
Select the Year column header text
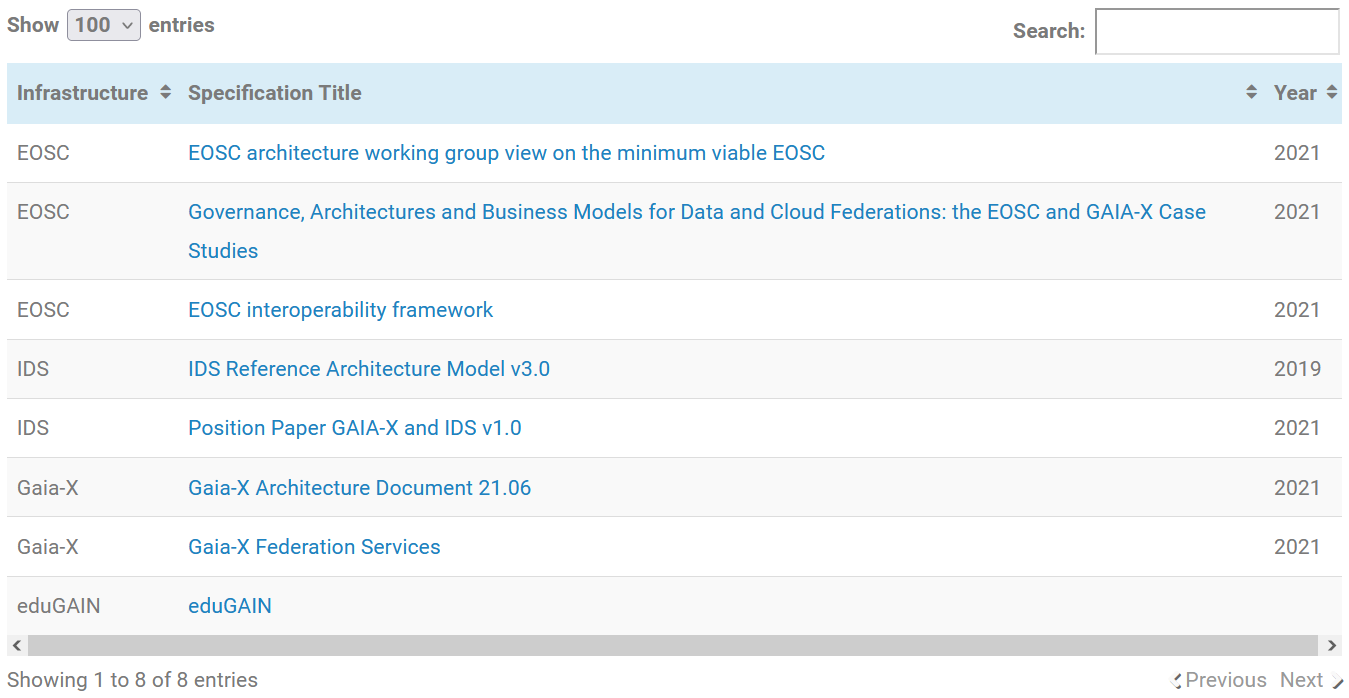[1295, 93]
